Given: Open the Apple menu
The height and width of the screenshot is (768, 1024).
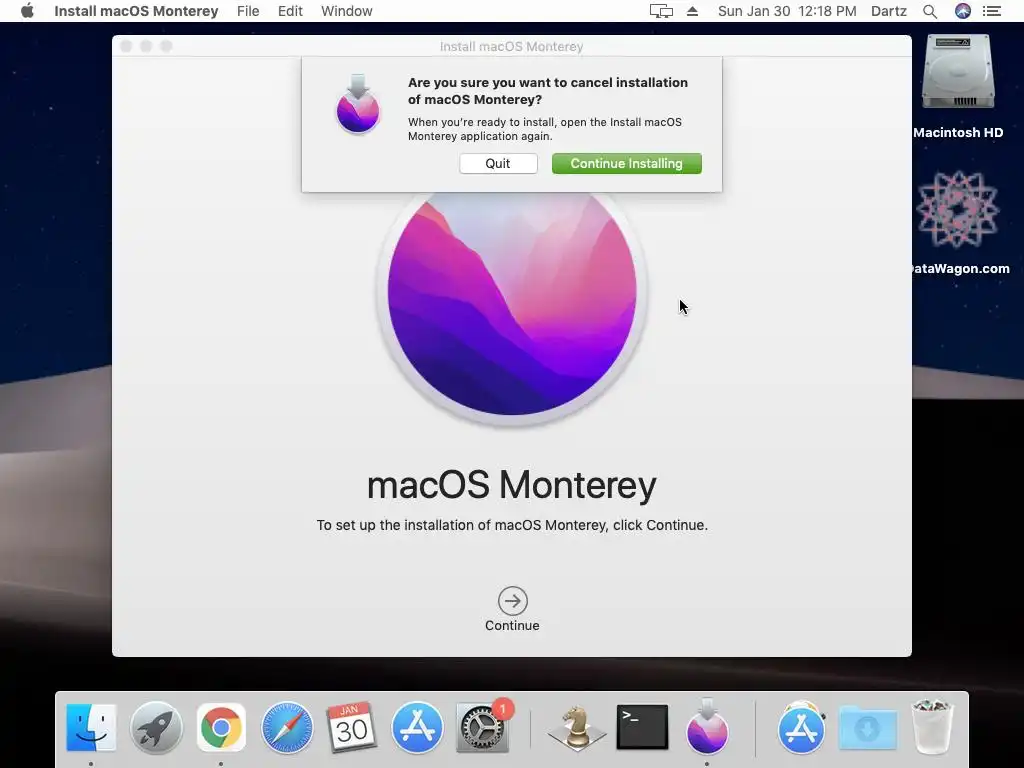Looking at the screenshot, I should click(x=27, y=11).
